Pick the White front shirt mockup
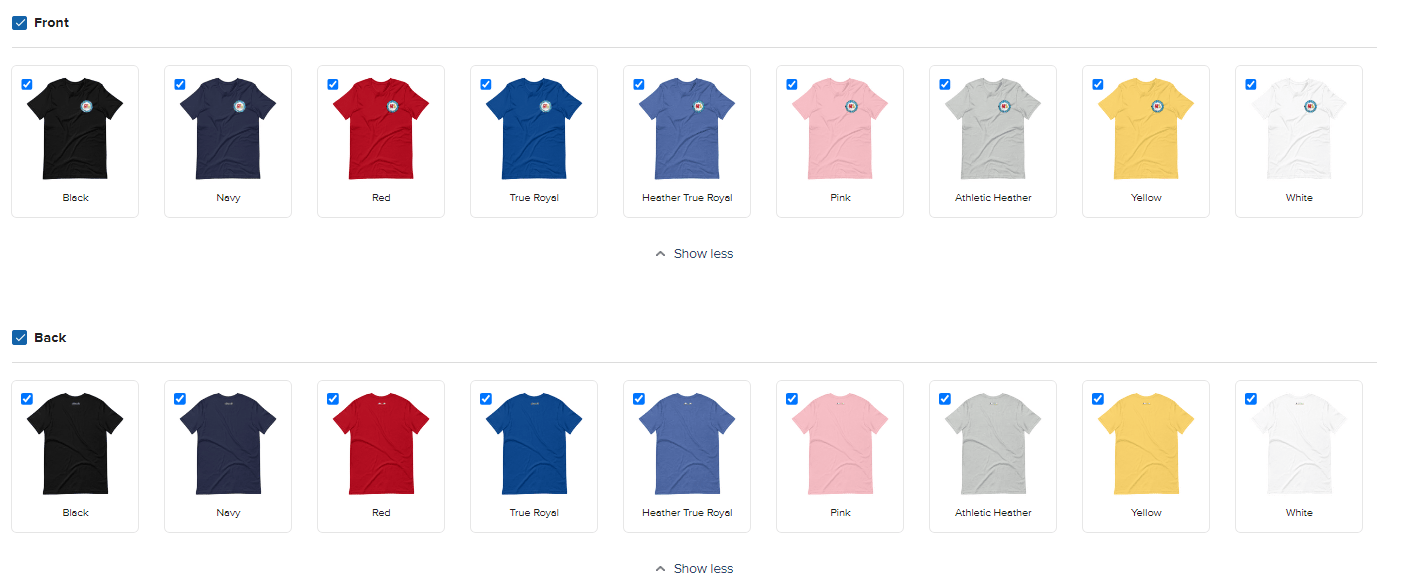 click(x=1299, y=128)
